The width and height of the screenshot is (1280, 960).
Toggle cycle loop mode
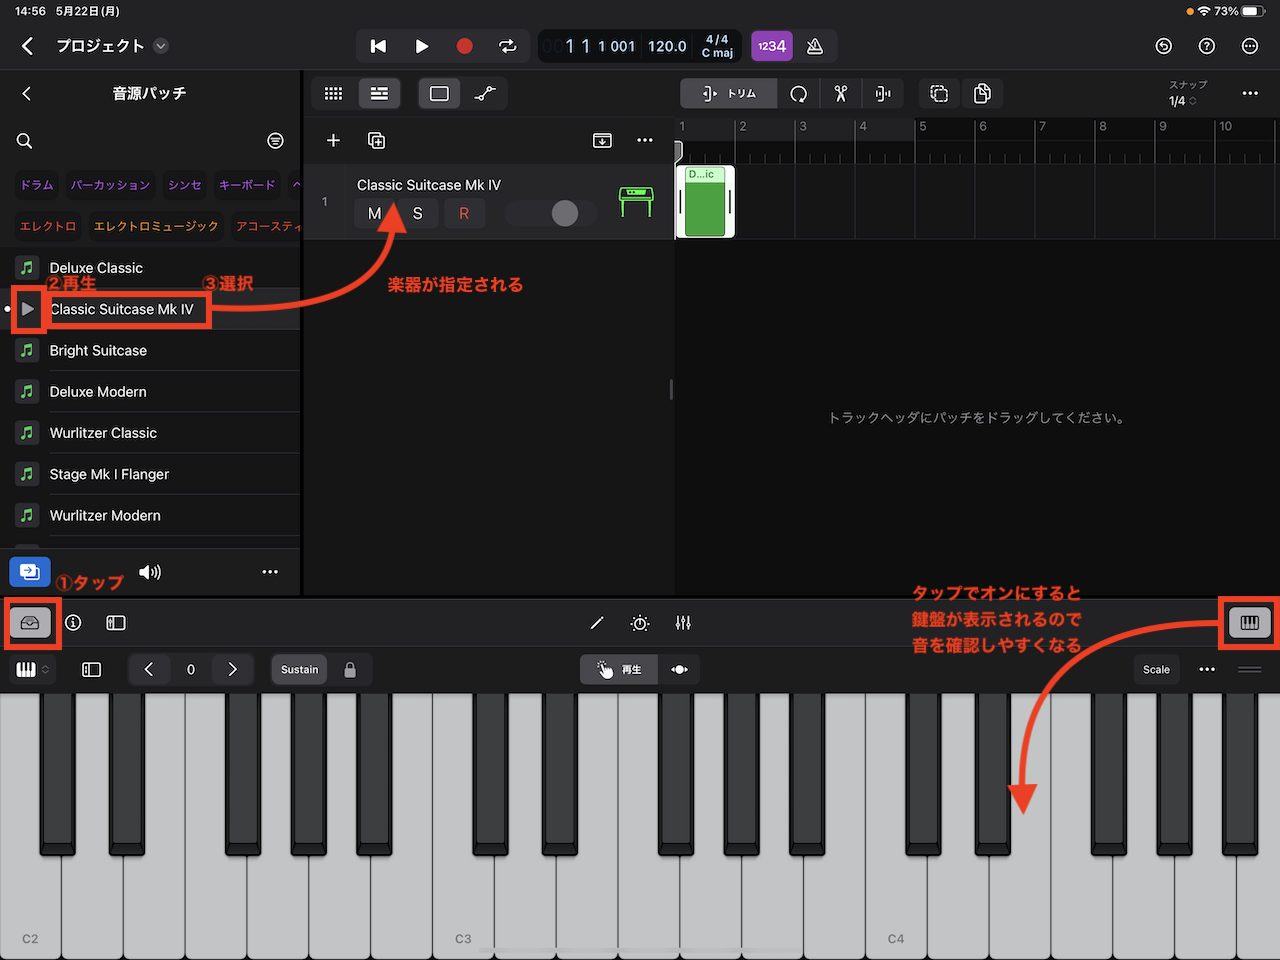tap(508, 46)
